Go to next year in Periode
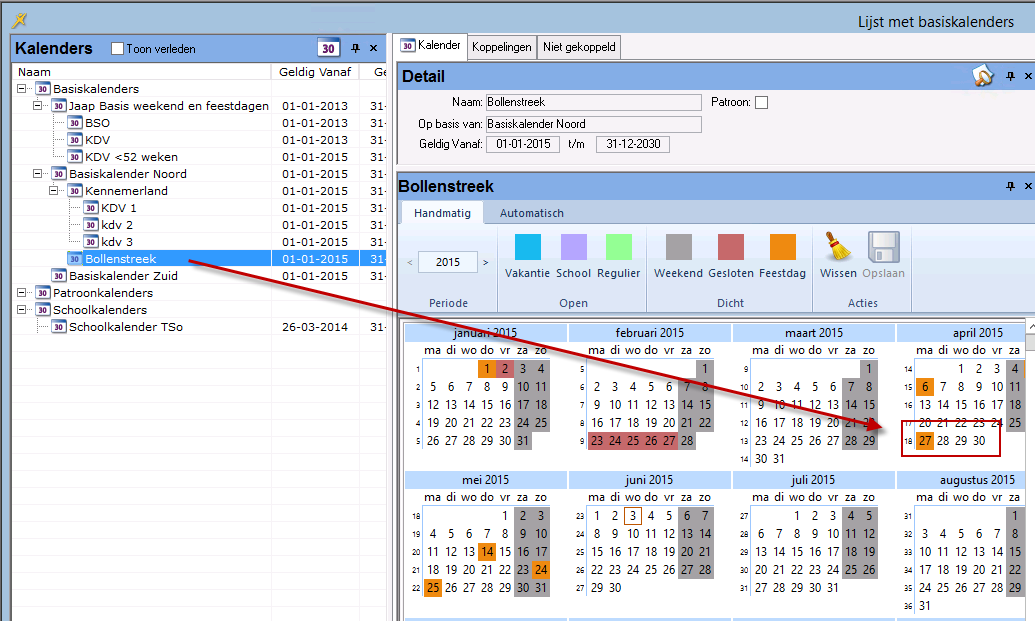 pos(486,262)
